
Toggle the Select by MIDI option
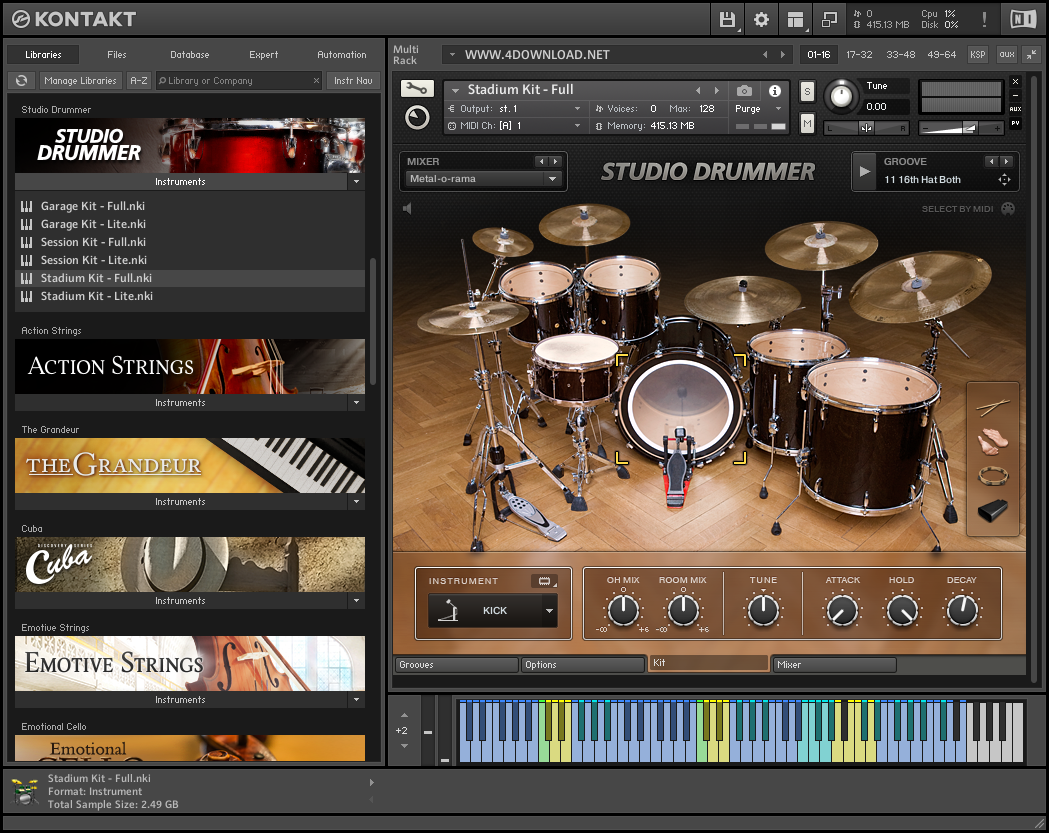[1007, 209]
